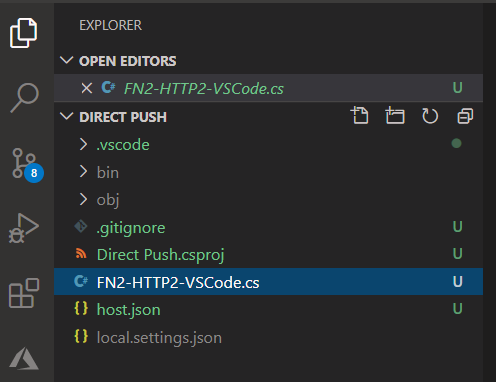The height and width of the screenshot is (382, 496).
Task: Click the U status beside host.json
Action: pos(457,309)
